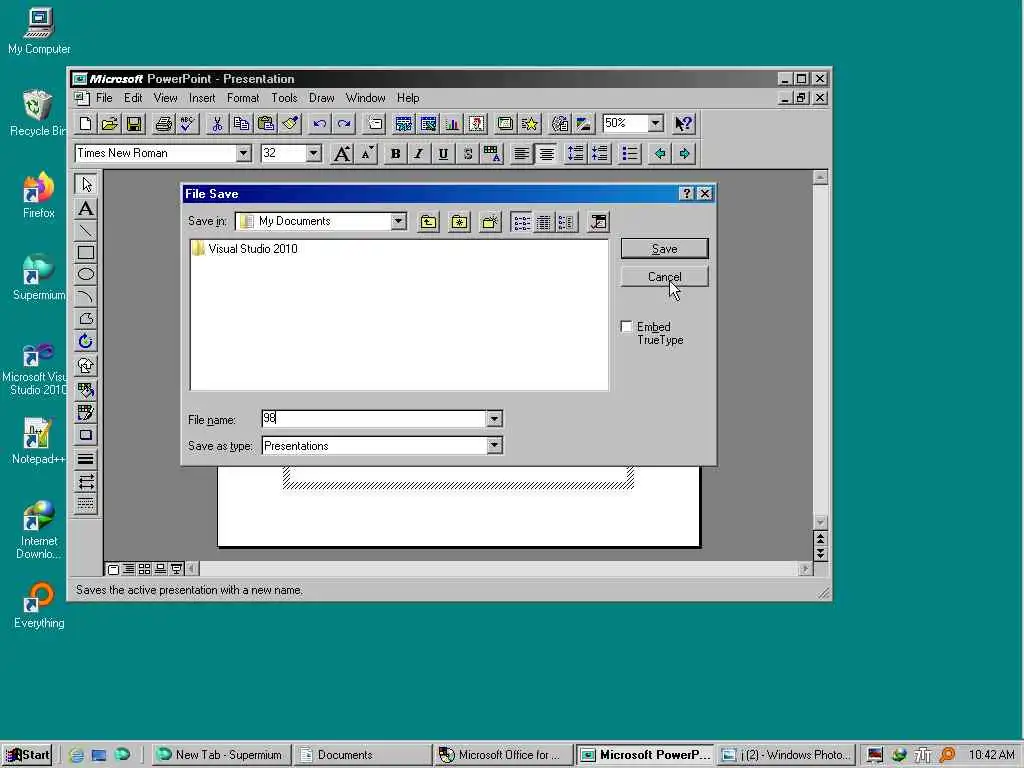
Task: Click the Open file toolbar icon
Action: pos(110,123)
